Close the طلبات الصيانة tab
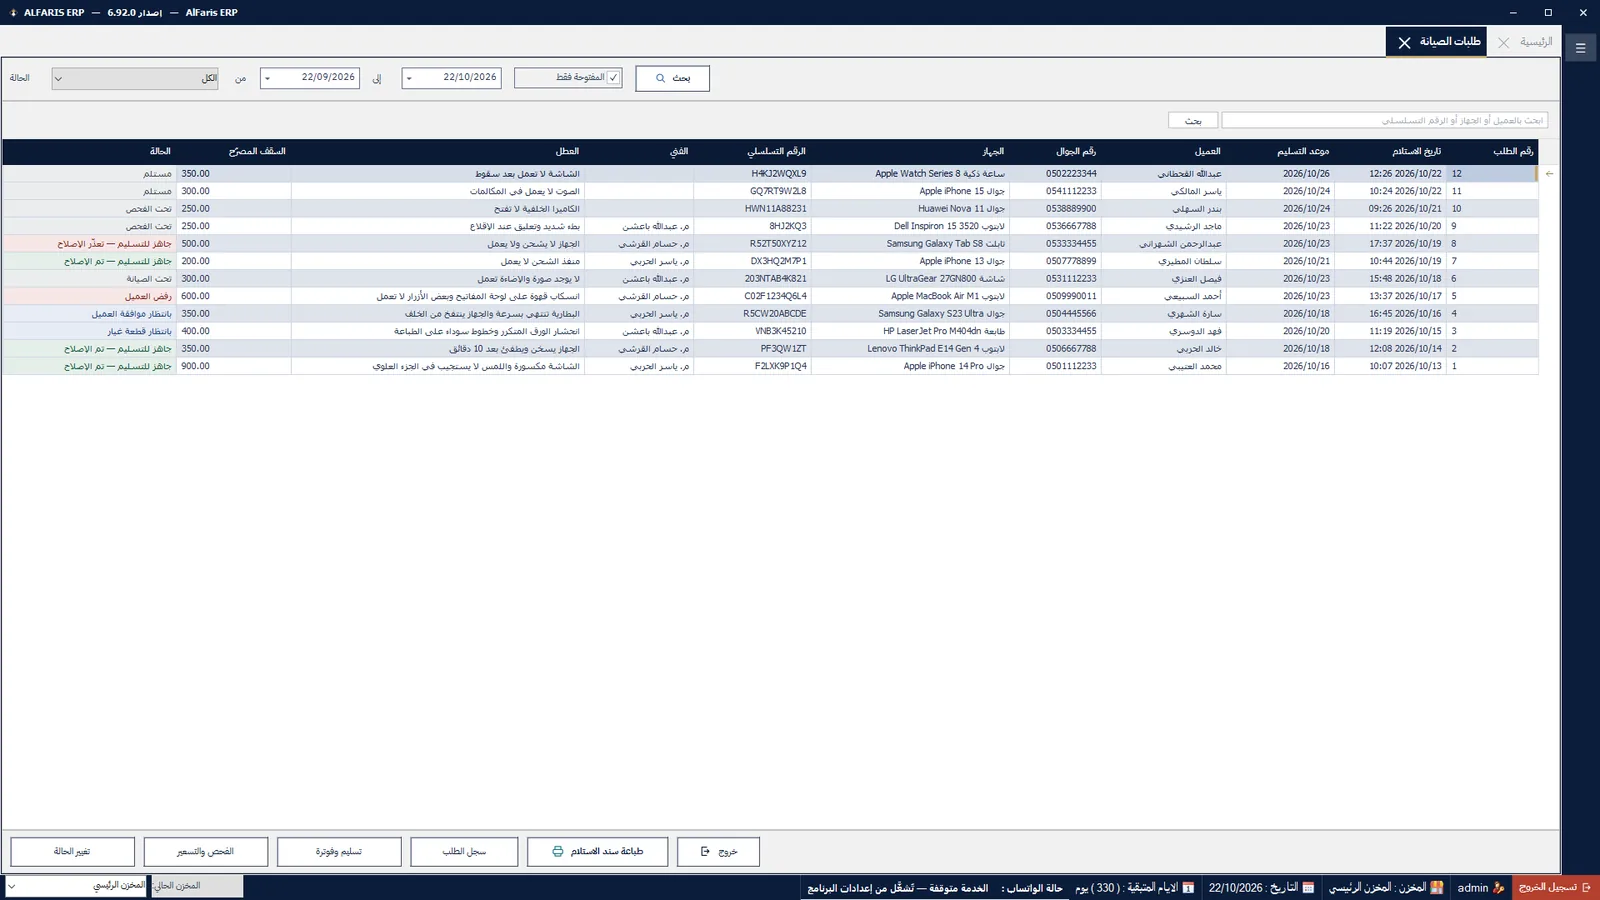The height and width of the screenshot is (900, 1600). pyautogui.click(x=1405, y=42)
